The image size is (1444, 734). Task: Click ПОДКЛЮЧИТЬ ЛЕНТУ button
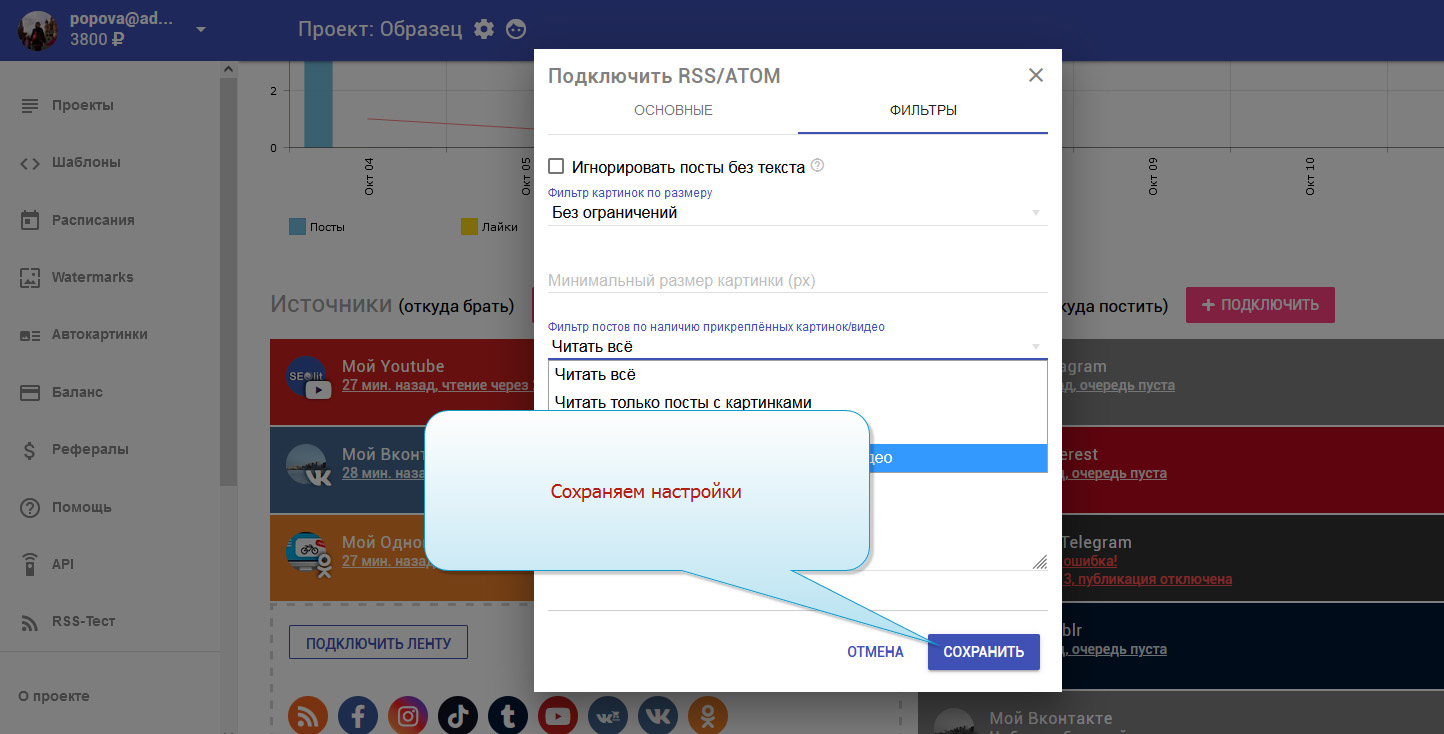(x=378, y=643)
